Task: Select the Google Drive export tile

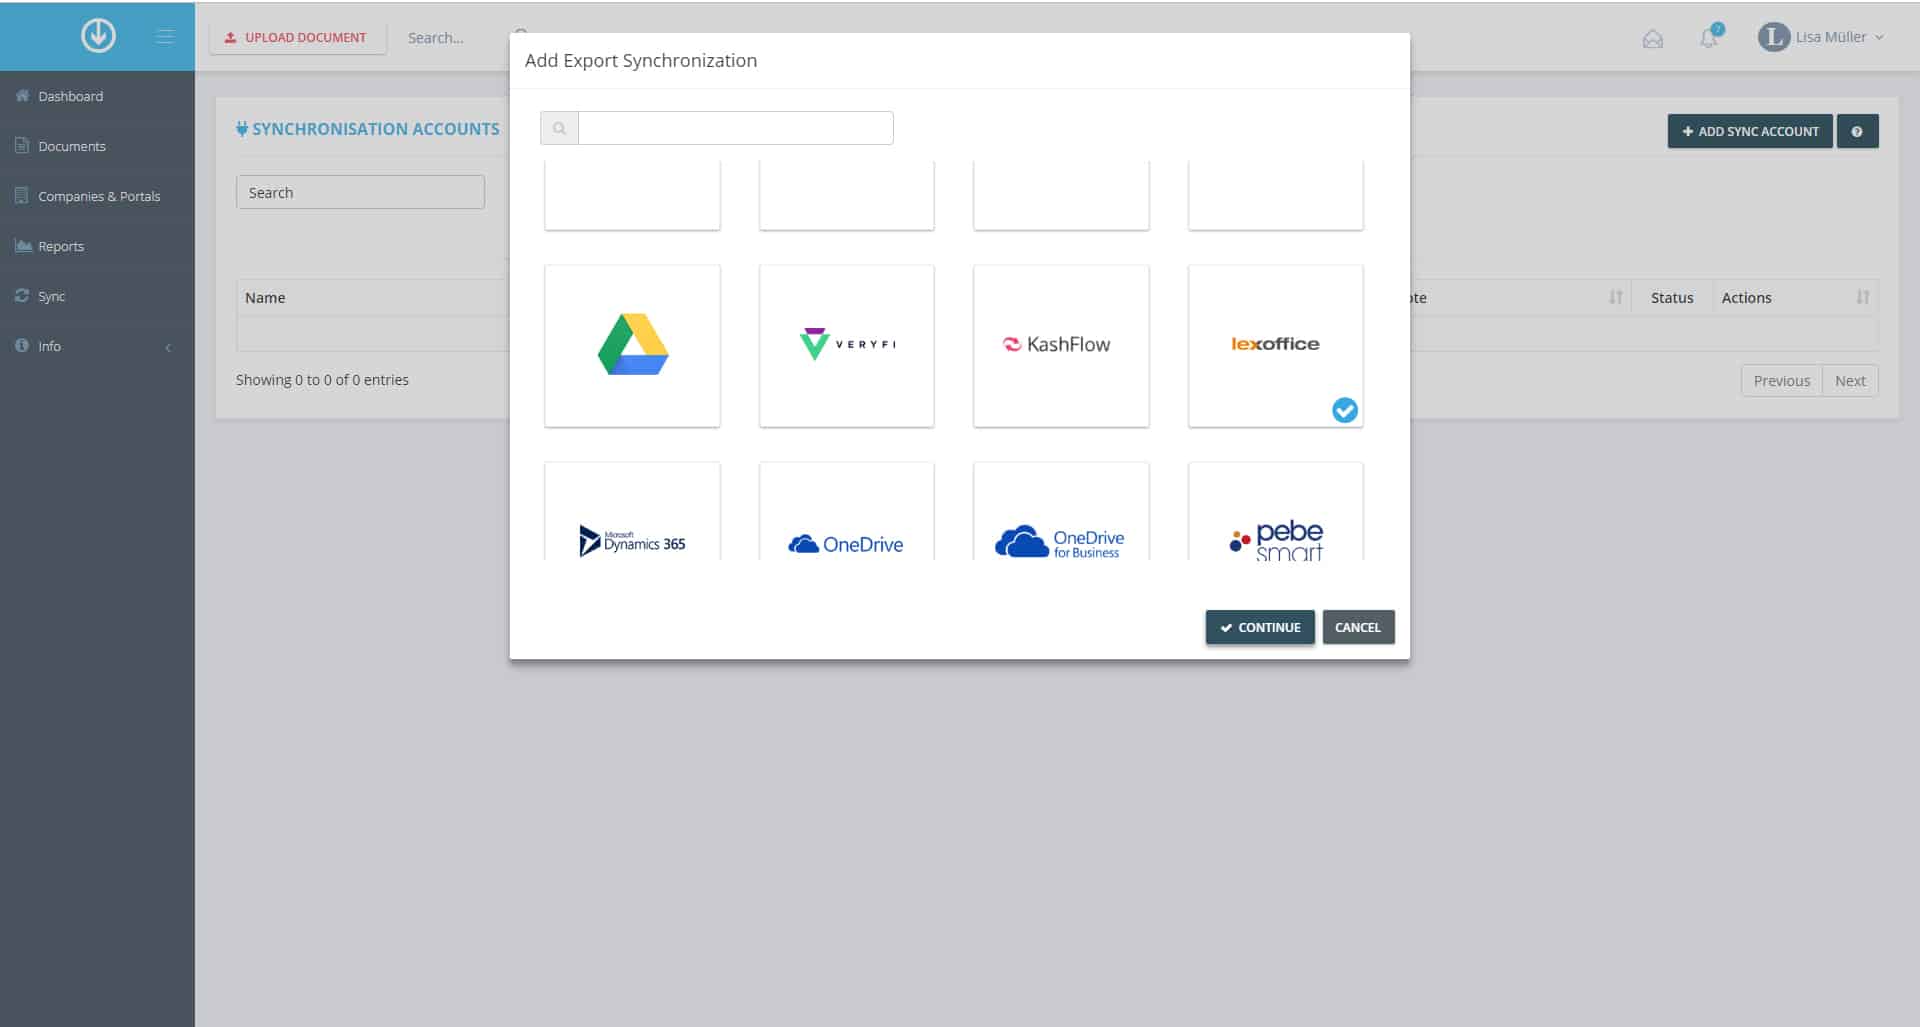Action: click(632, 346)
